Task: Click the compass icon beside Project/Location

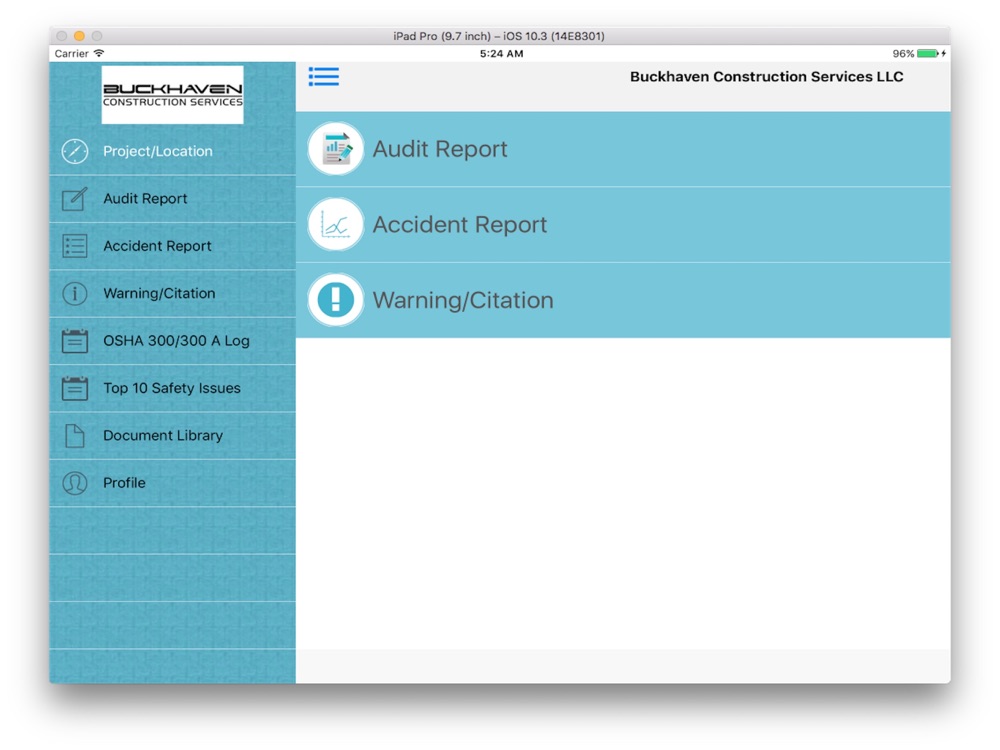Action: [x=75, y=151]
